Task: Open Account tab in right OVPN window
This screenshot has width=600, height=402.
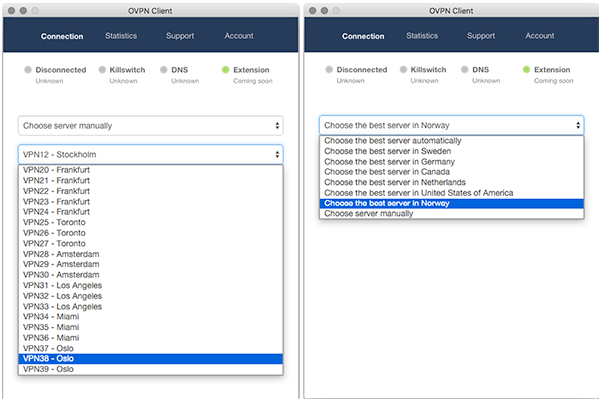Action: pos(540,36)
